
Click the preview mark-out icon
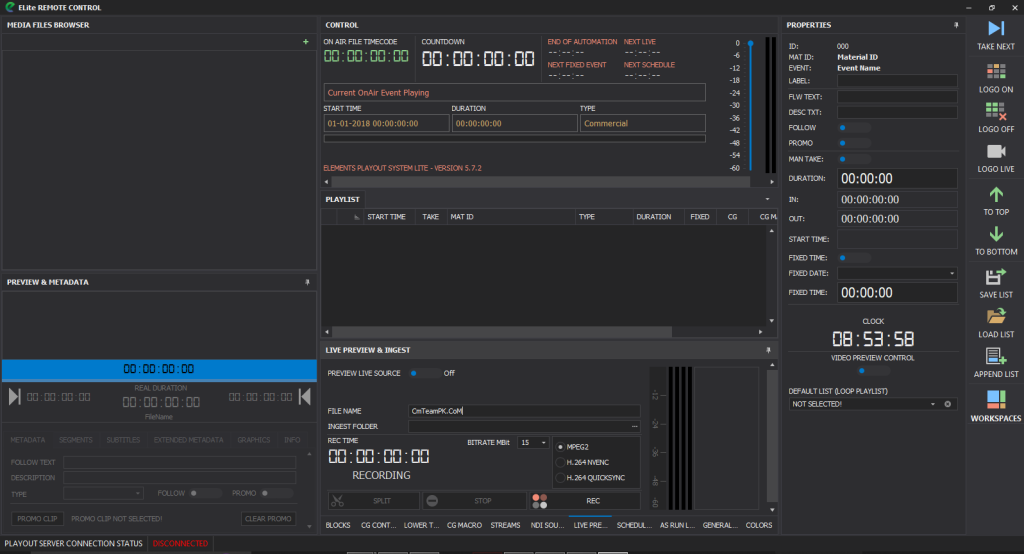tap(304, 397)
